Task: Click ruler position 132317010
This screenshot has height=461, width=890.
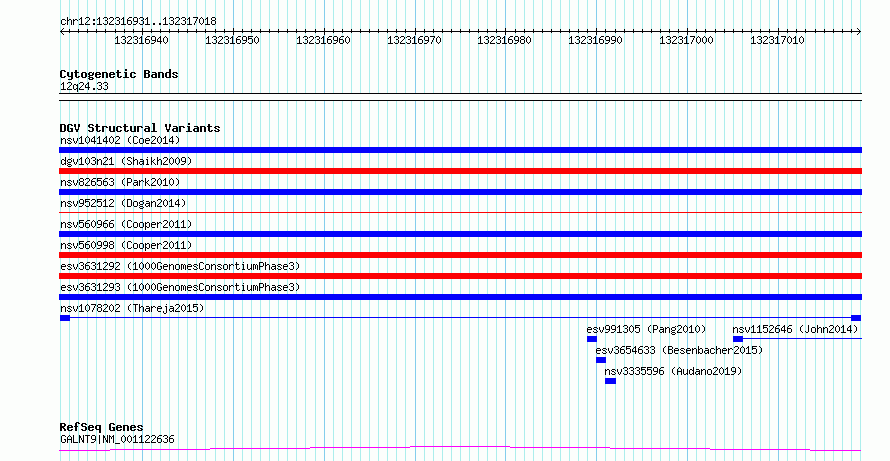Action: (x=777, y=40)
